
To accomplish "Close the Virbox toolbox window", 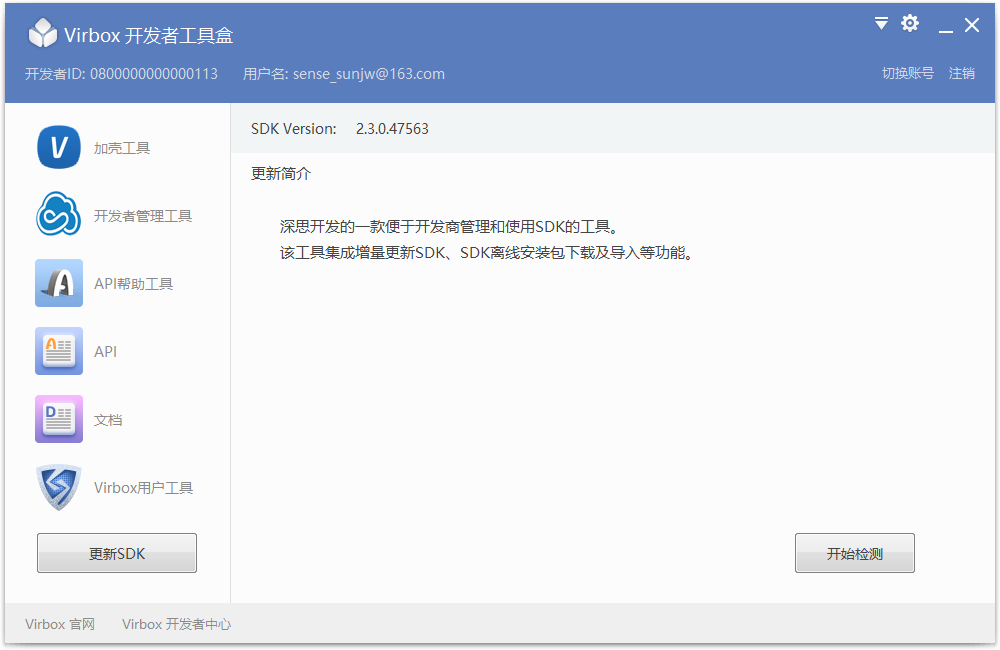I will coord(972,25).
